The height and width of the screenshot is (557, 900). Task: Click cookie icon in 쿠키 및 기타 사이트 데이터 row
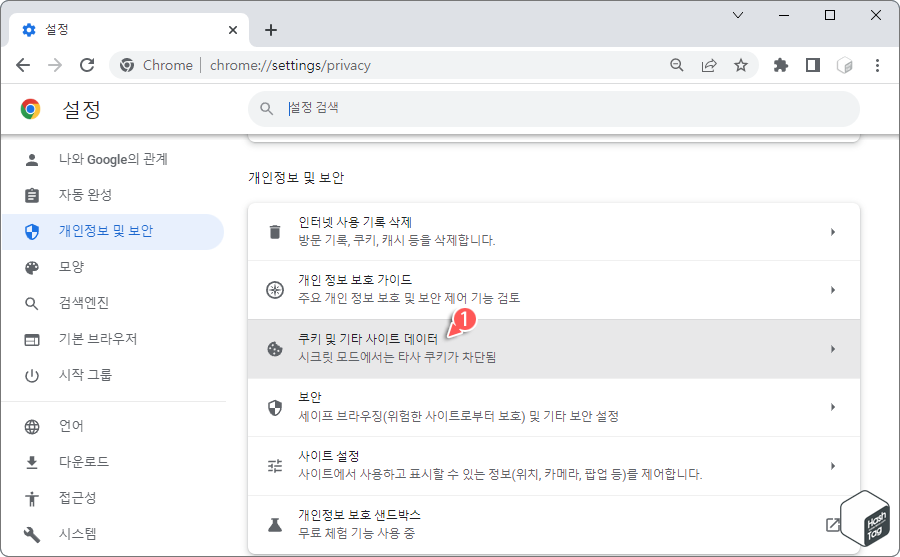[275, 349]
